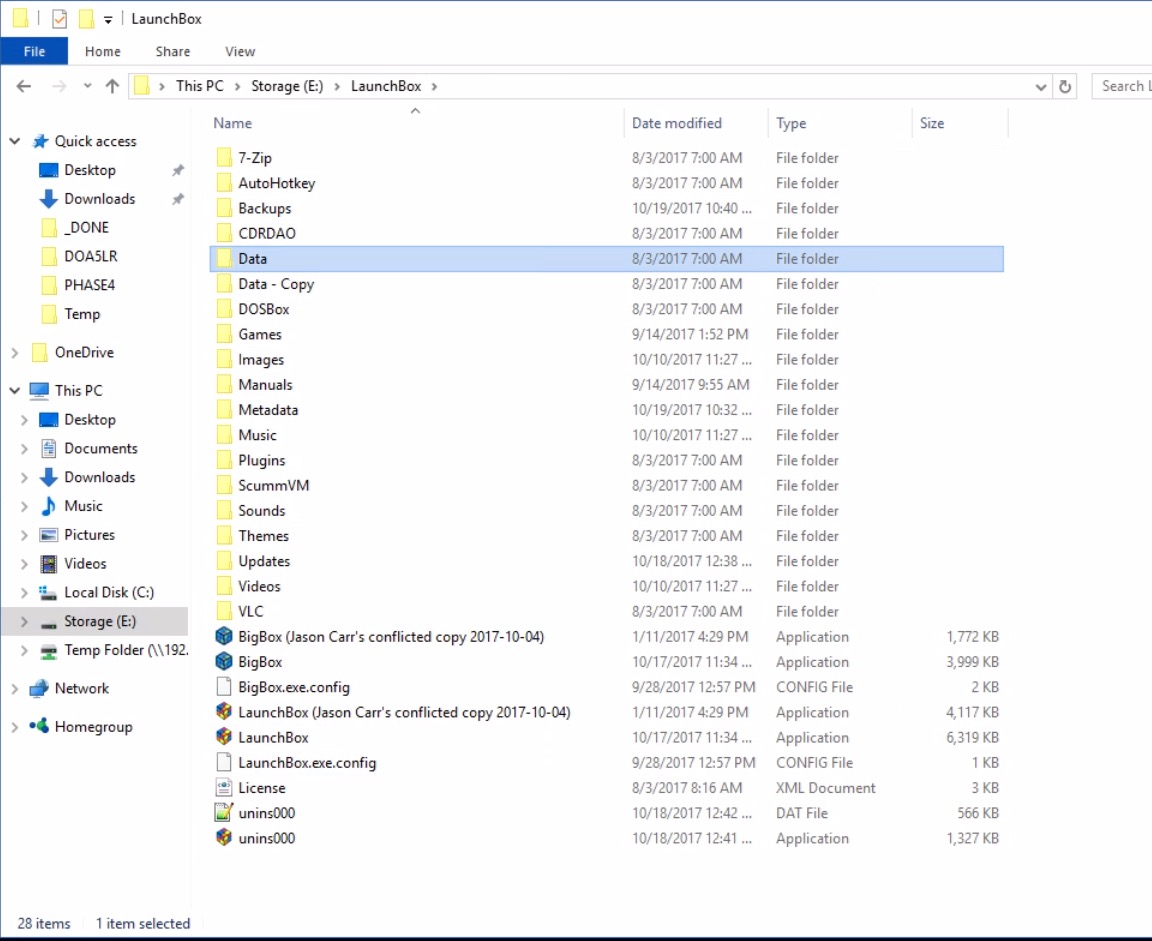Refresh the current folder view
Viewport: 1152px width, 941px height.
click(1065, 87)
